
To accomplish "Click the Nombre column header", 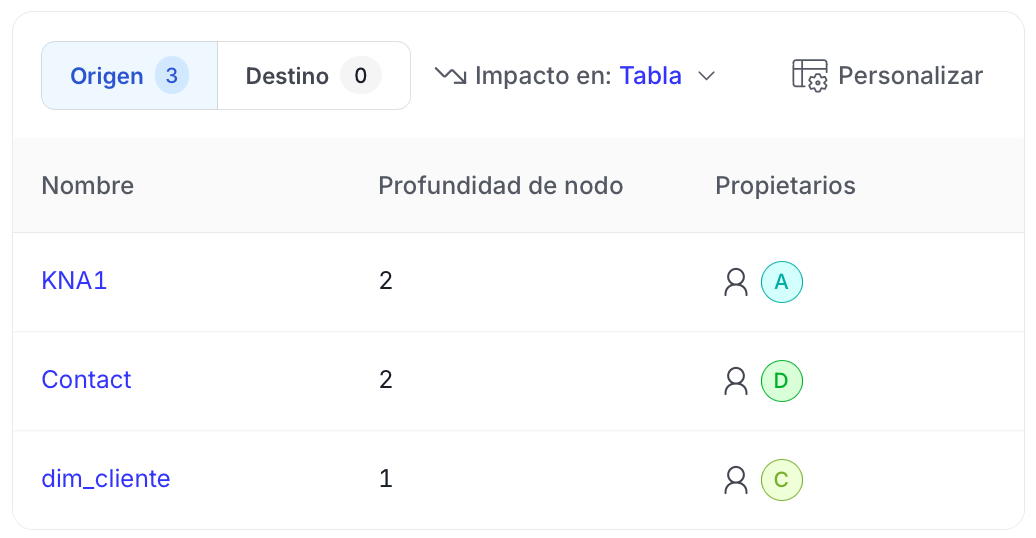I will (88, 185).
